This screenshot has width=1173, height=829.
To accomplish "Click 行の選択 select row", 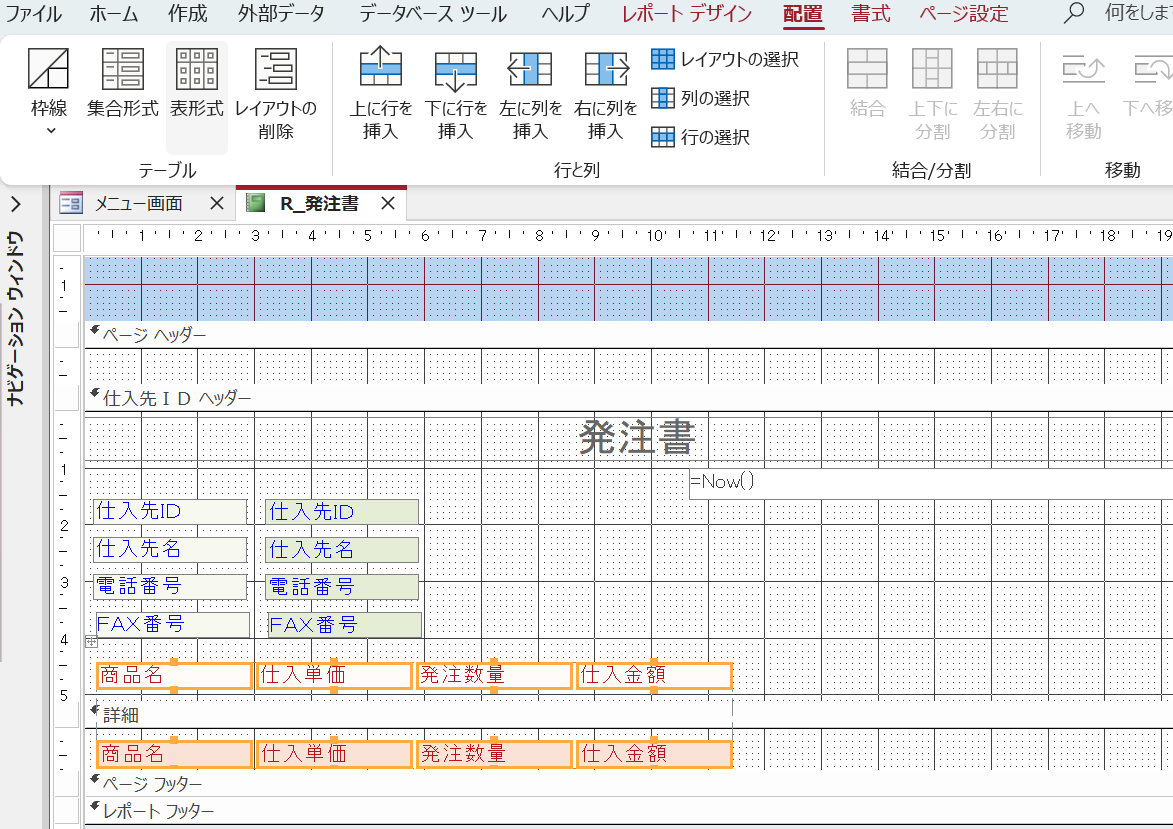I will click(701, 137).
